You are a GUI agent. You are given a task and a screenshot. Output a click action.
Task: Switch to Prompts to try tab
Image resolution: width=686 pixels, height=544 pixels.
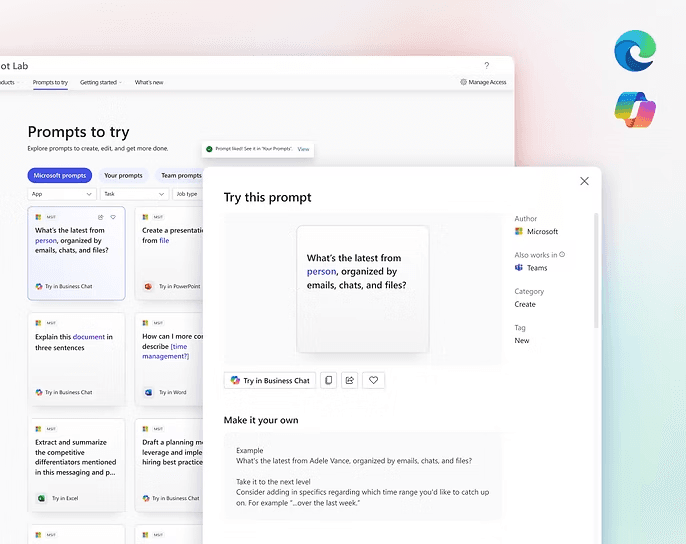pos(50,82)
